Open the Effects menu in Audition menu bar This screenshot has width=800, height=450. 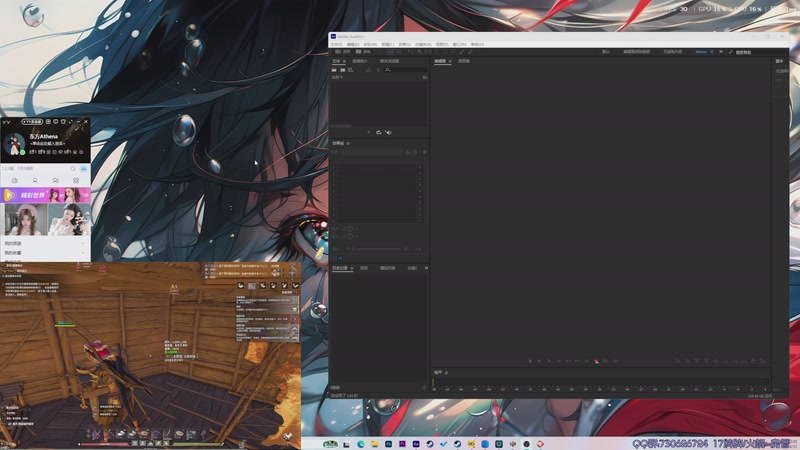pos(405,44)
